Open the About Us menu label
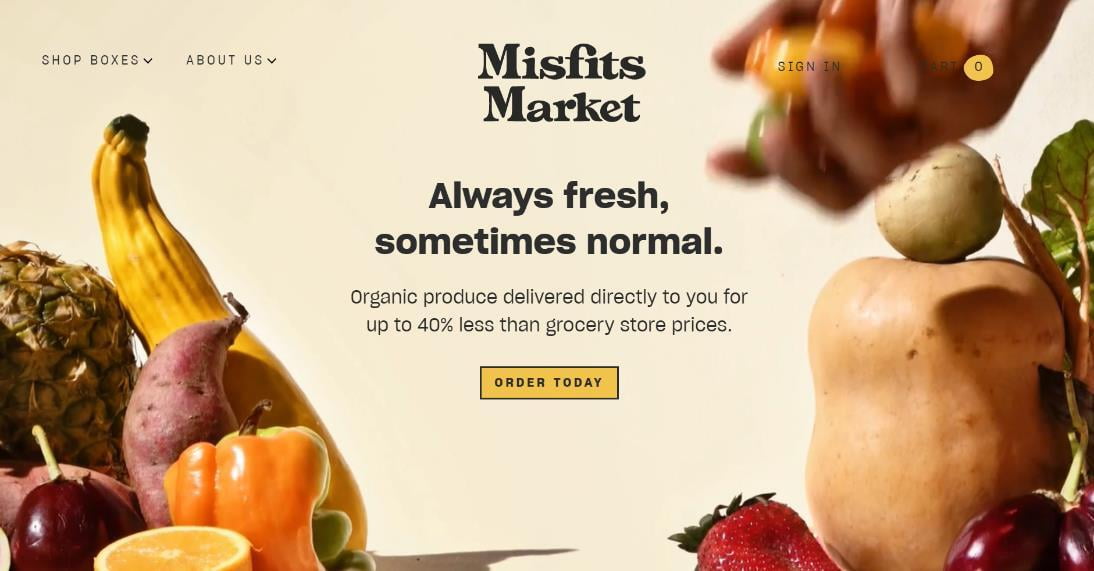 [x=225, y=60]
